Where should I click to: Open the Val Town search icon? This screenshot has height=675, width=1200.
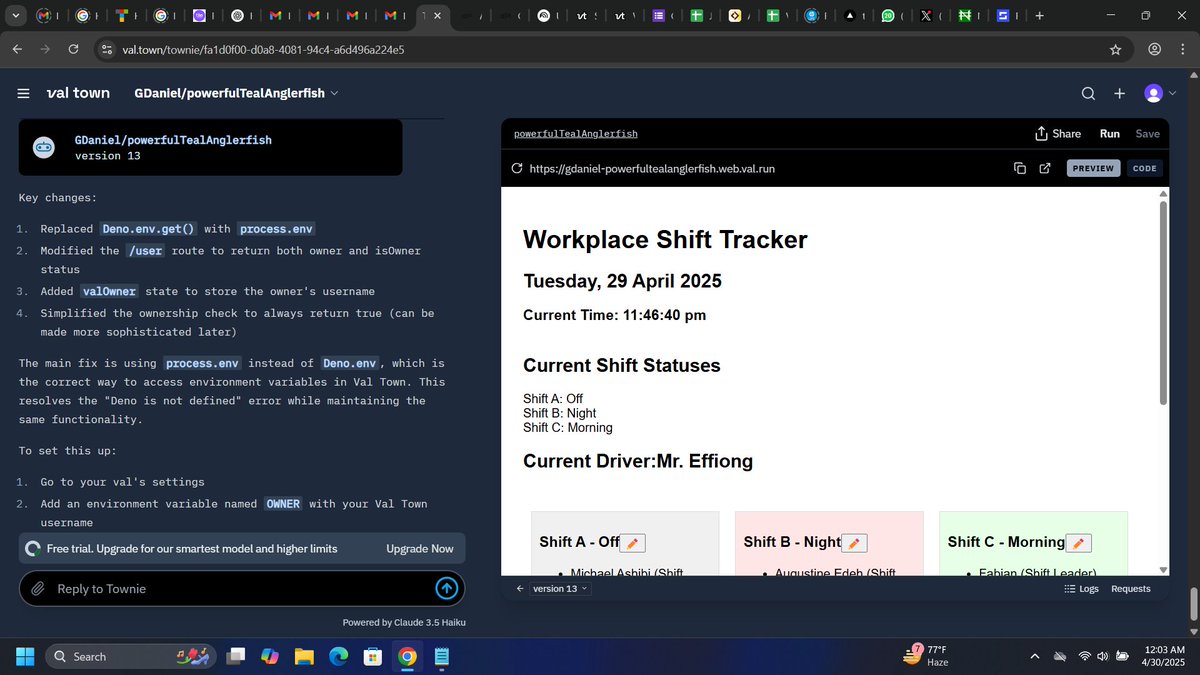(x=1088, y=93)
